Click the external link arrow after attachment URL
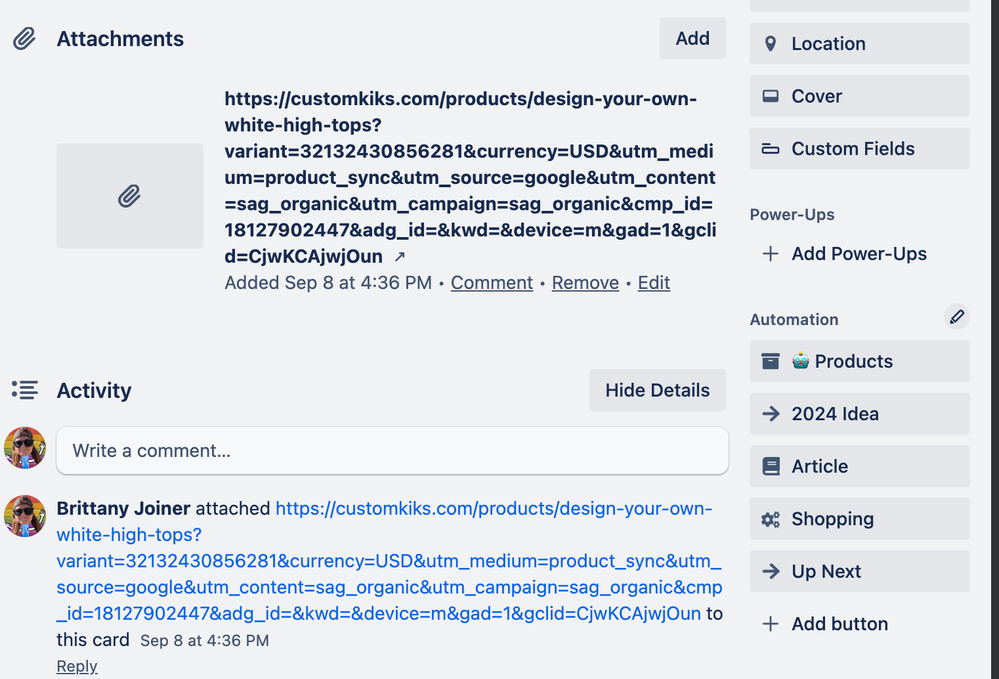The width and height of the screenshot is (999, 679). (x=400, y=257)
